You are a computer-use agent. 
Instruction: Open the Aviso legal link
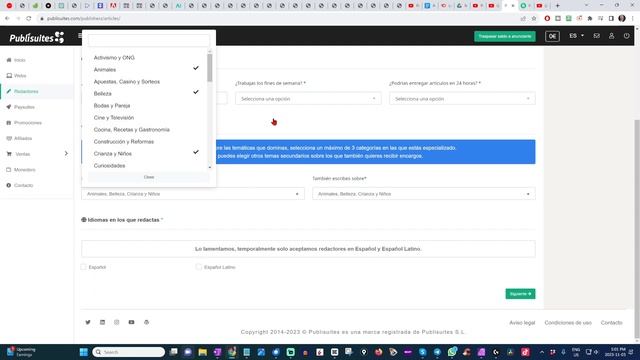coord(522,322)
